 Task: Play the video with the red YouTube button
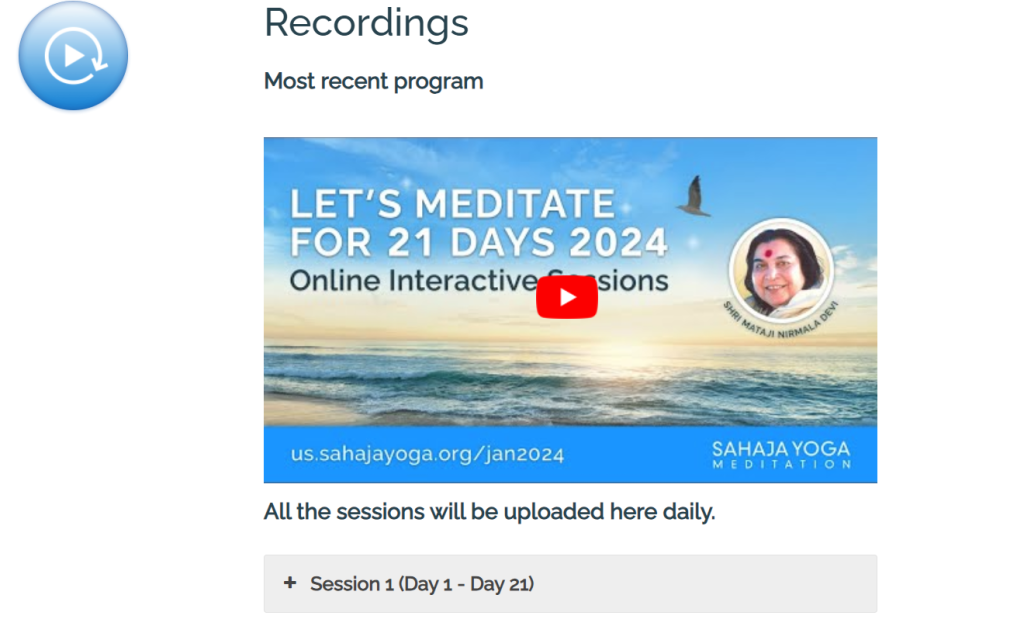click(x=567, y=297)
